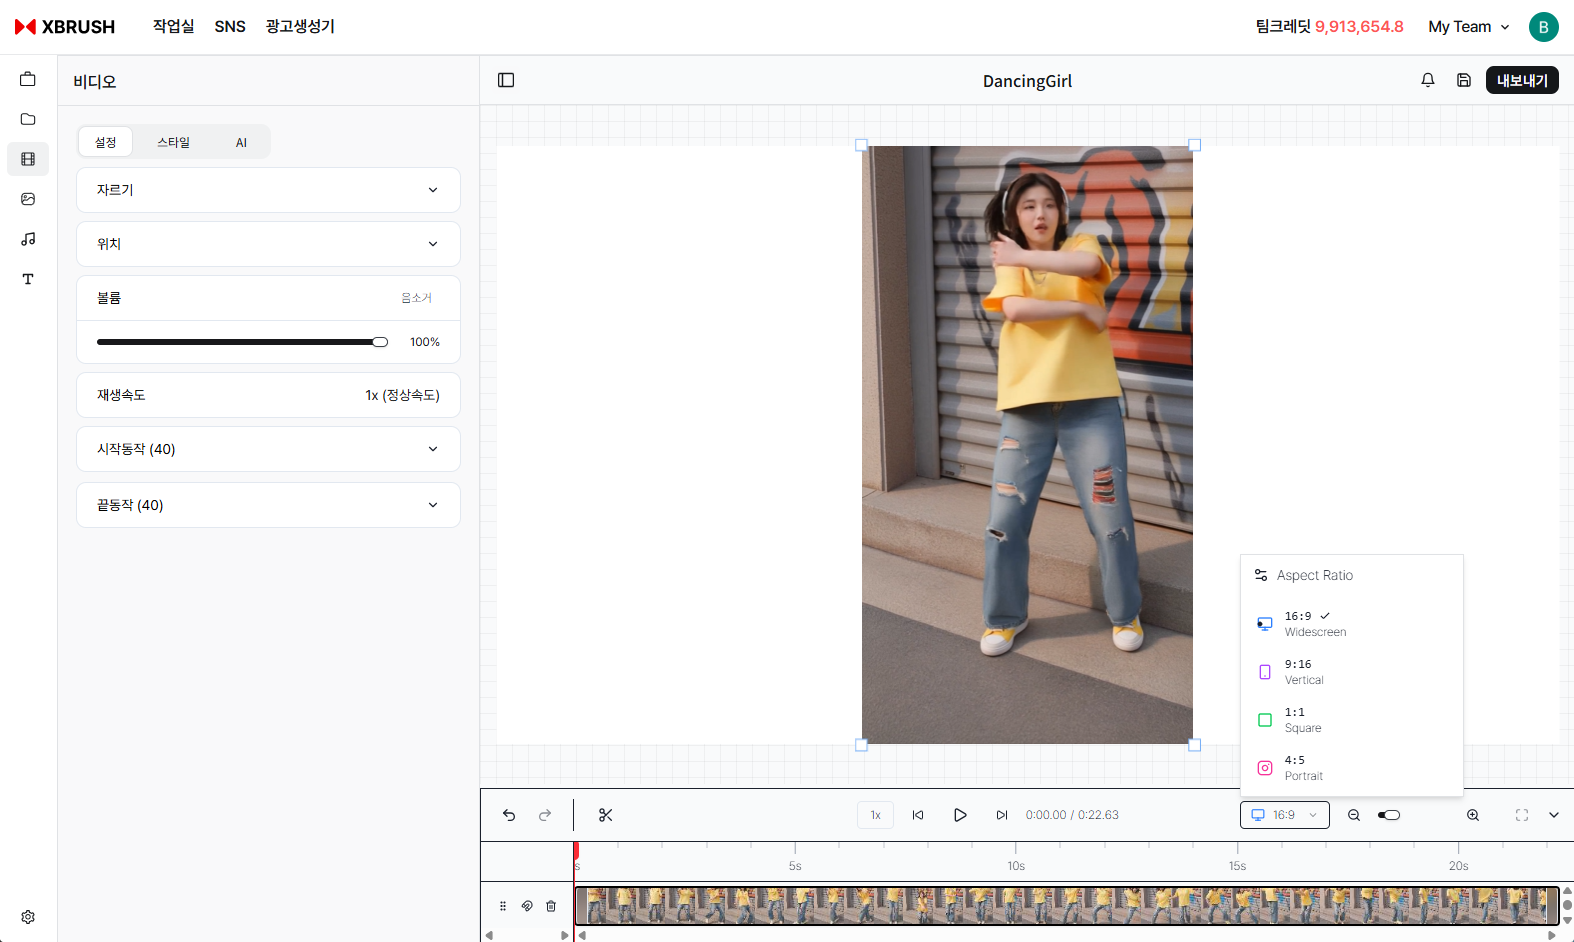The height and width of the screenshot is (942, 1574).
Task: Adjust the volume slider handle
Action: (380, 342)
